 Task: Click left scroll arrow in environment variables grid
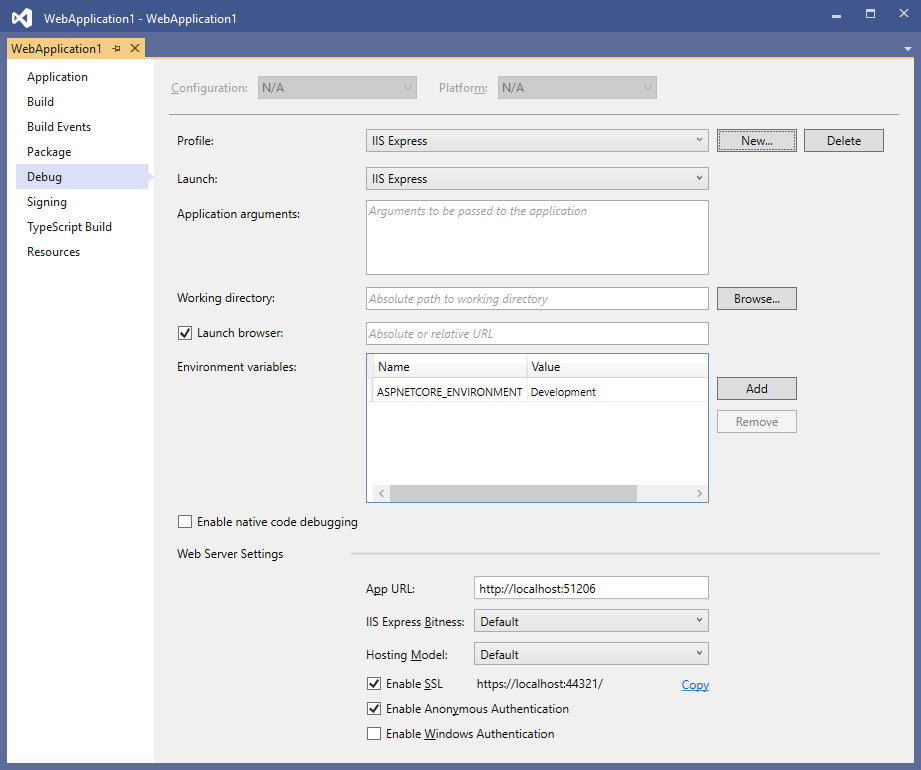pos(381,493)
